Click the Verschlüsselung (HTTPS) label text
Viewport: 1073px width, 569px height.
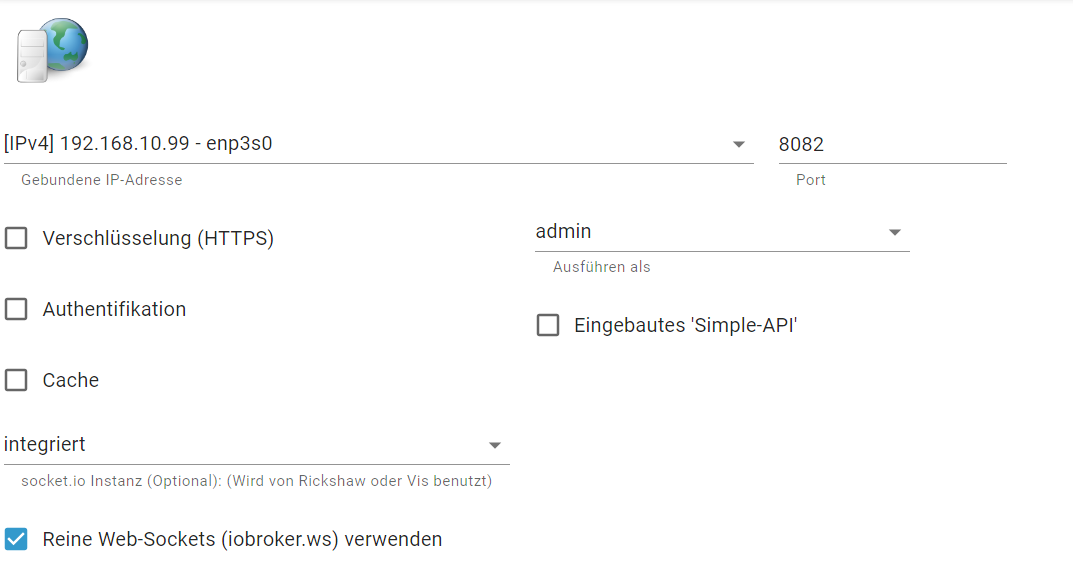(x=158, y=238)
